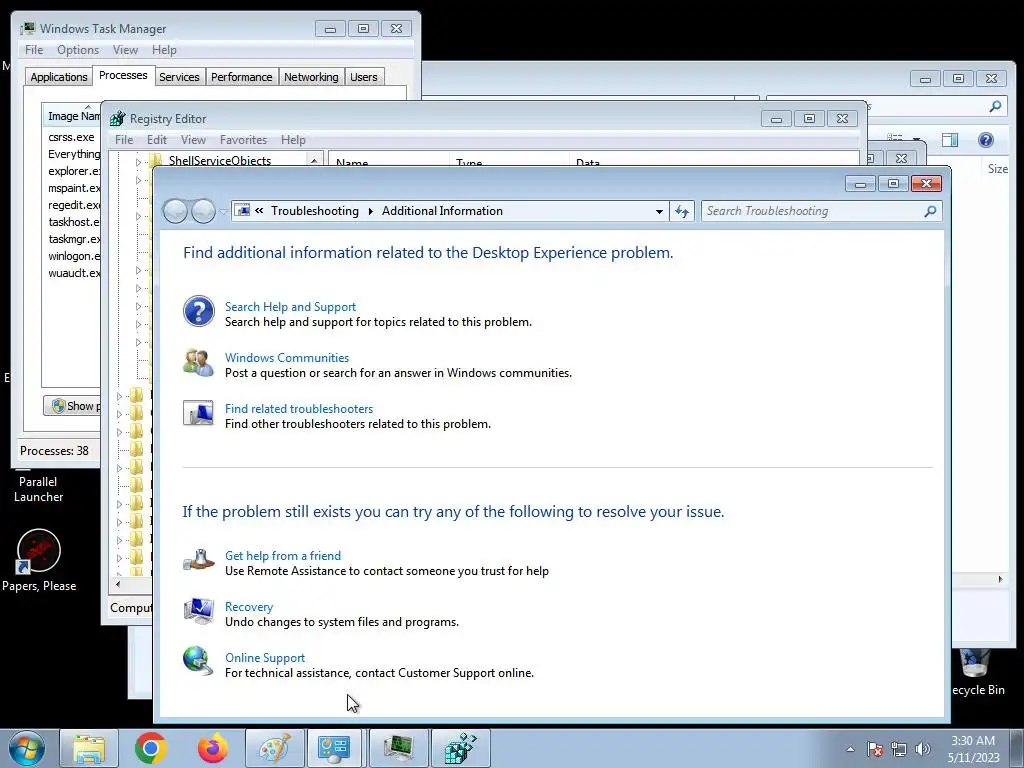This screenshot has width=1024, height=768.
Task: Switch to Paint on the taskbar
Action: [x=275, y=748]
